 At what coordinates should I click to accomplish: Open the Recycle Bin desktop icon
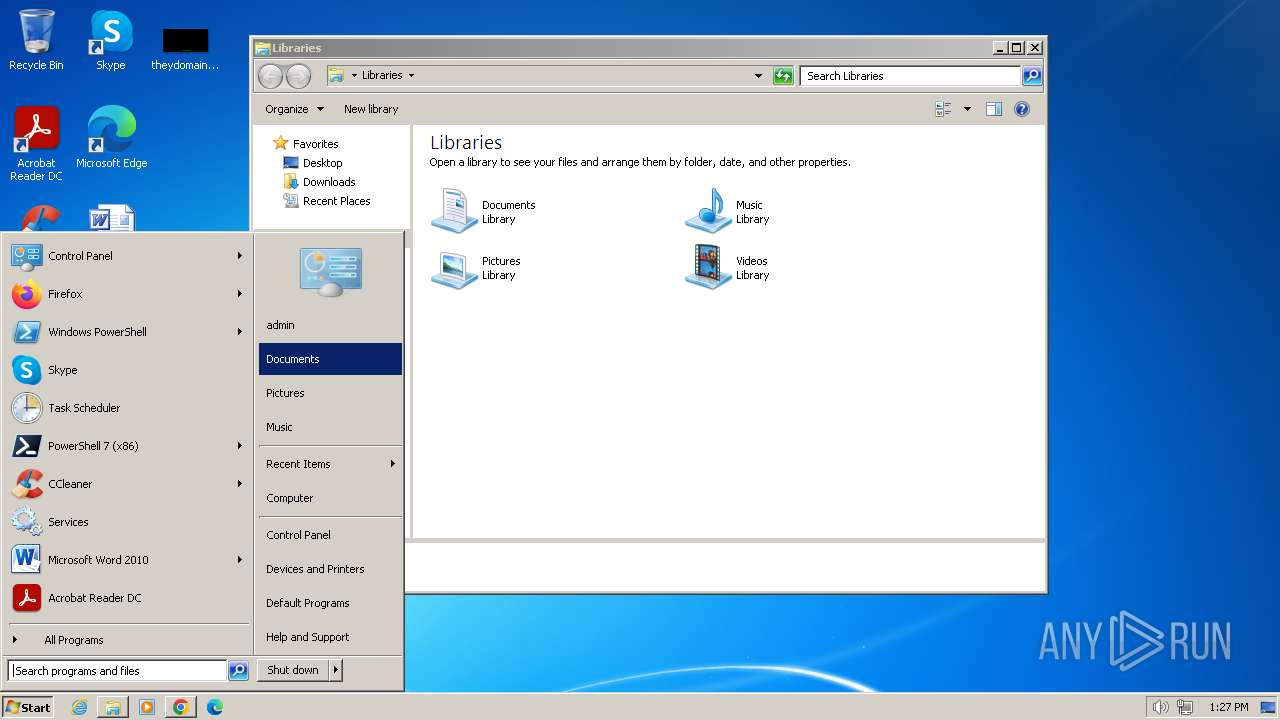click(36, 40)
